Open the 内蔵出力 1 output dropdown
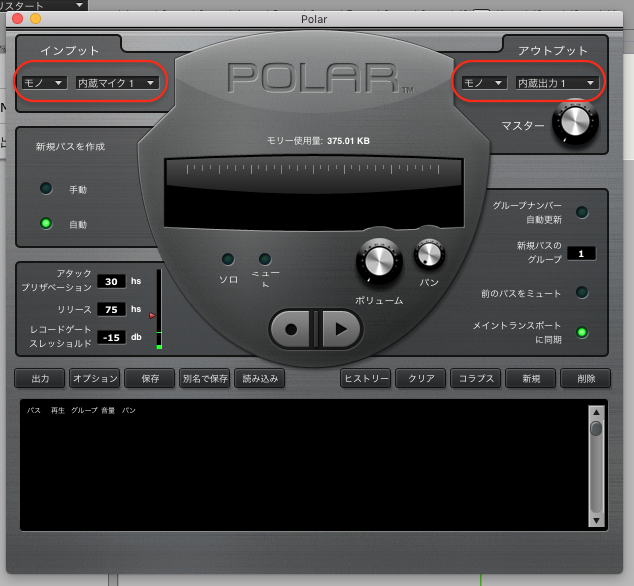The height and width of the screenshot is (586, 634). (x=557, y=83)
